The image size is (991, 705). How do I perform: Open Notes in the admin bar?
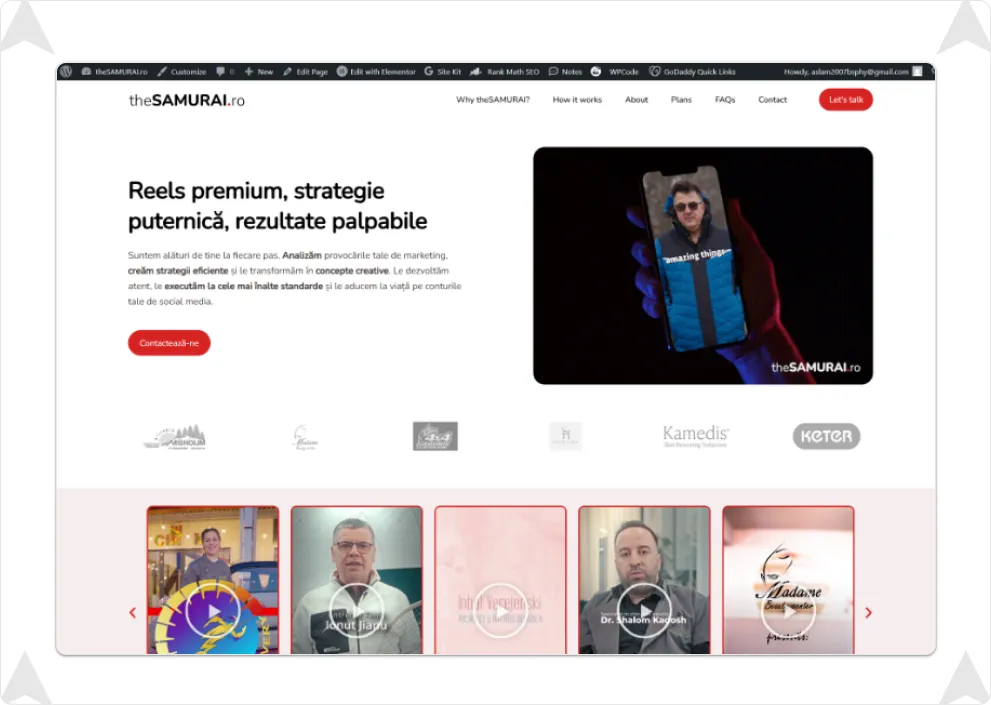pyautogui.click(x=565, y=72)
